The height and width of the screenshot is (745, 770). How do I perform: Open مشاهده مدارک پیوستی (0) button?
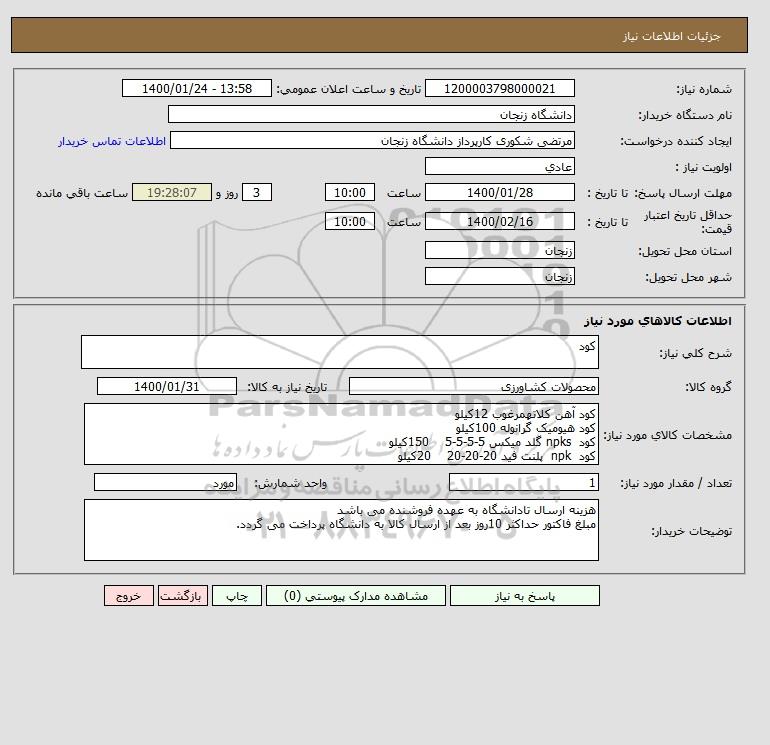(356, 596)
